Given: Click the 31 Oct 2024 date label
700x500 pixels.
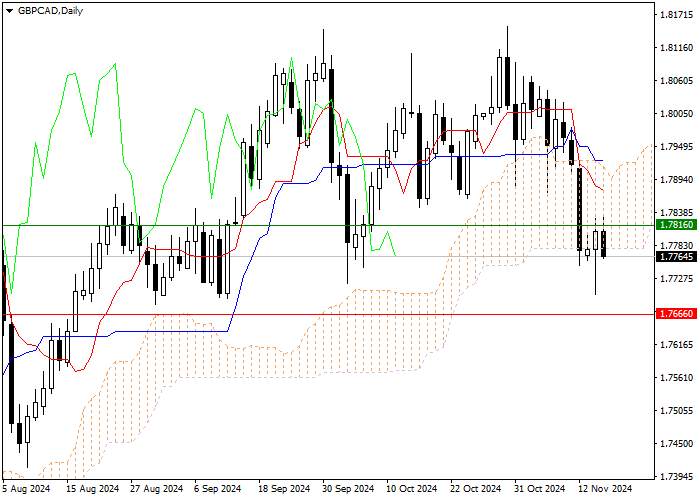Looking at the screenshot, I should tap(539, 489).
